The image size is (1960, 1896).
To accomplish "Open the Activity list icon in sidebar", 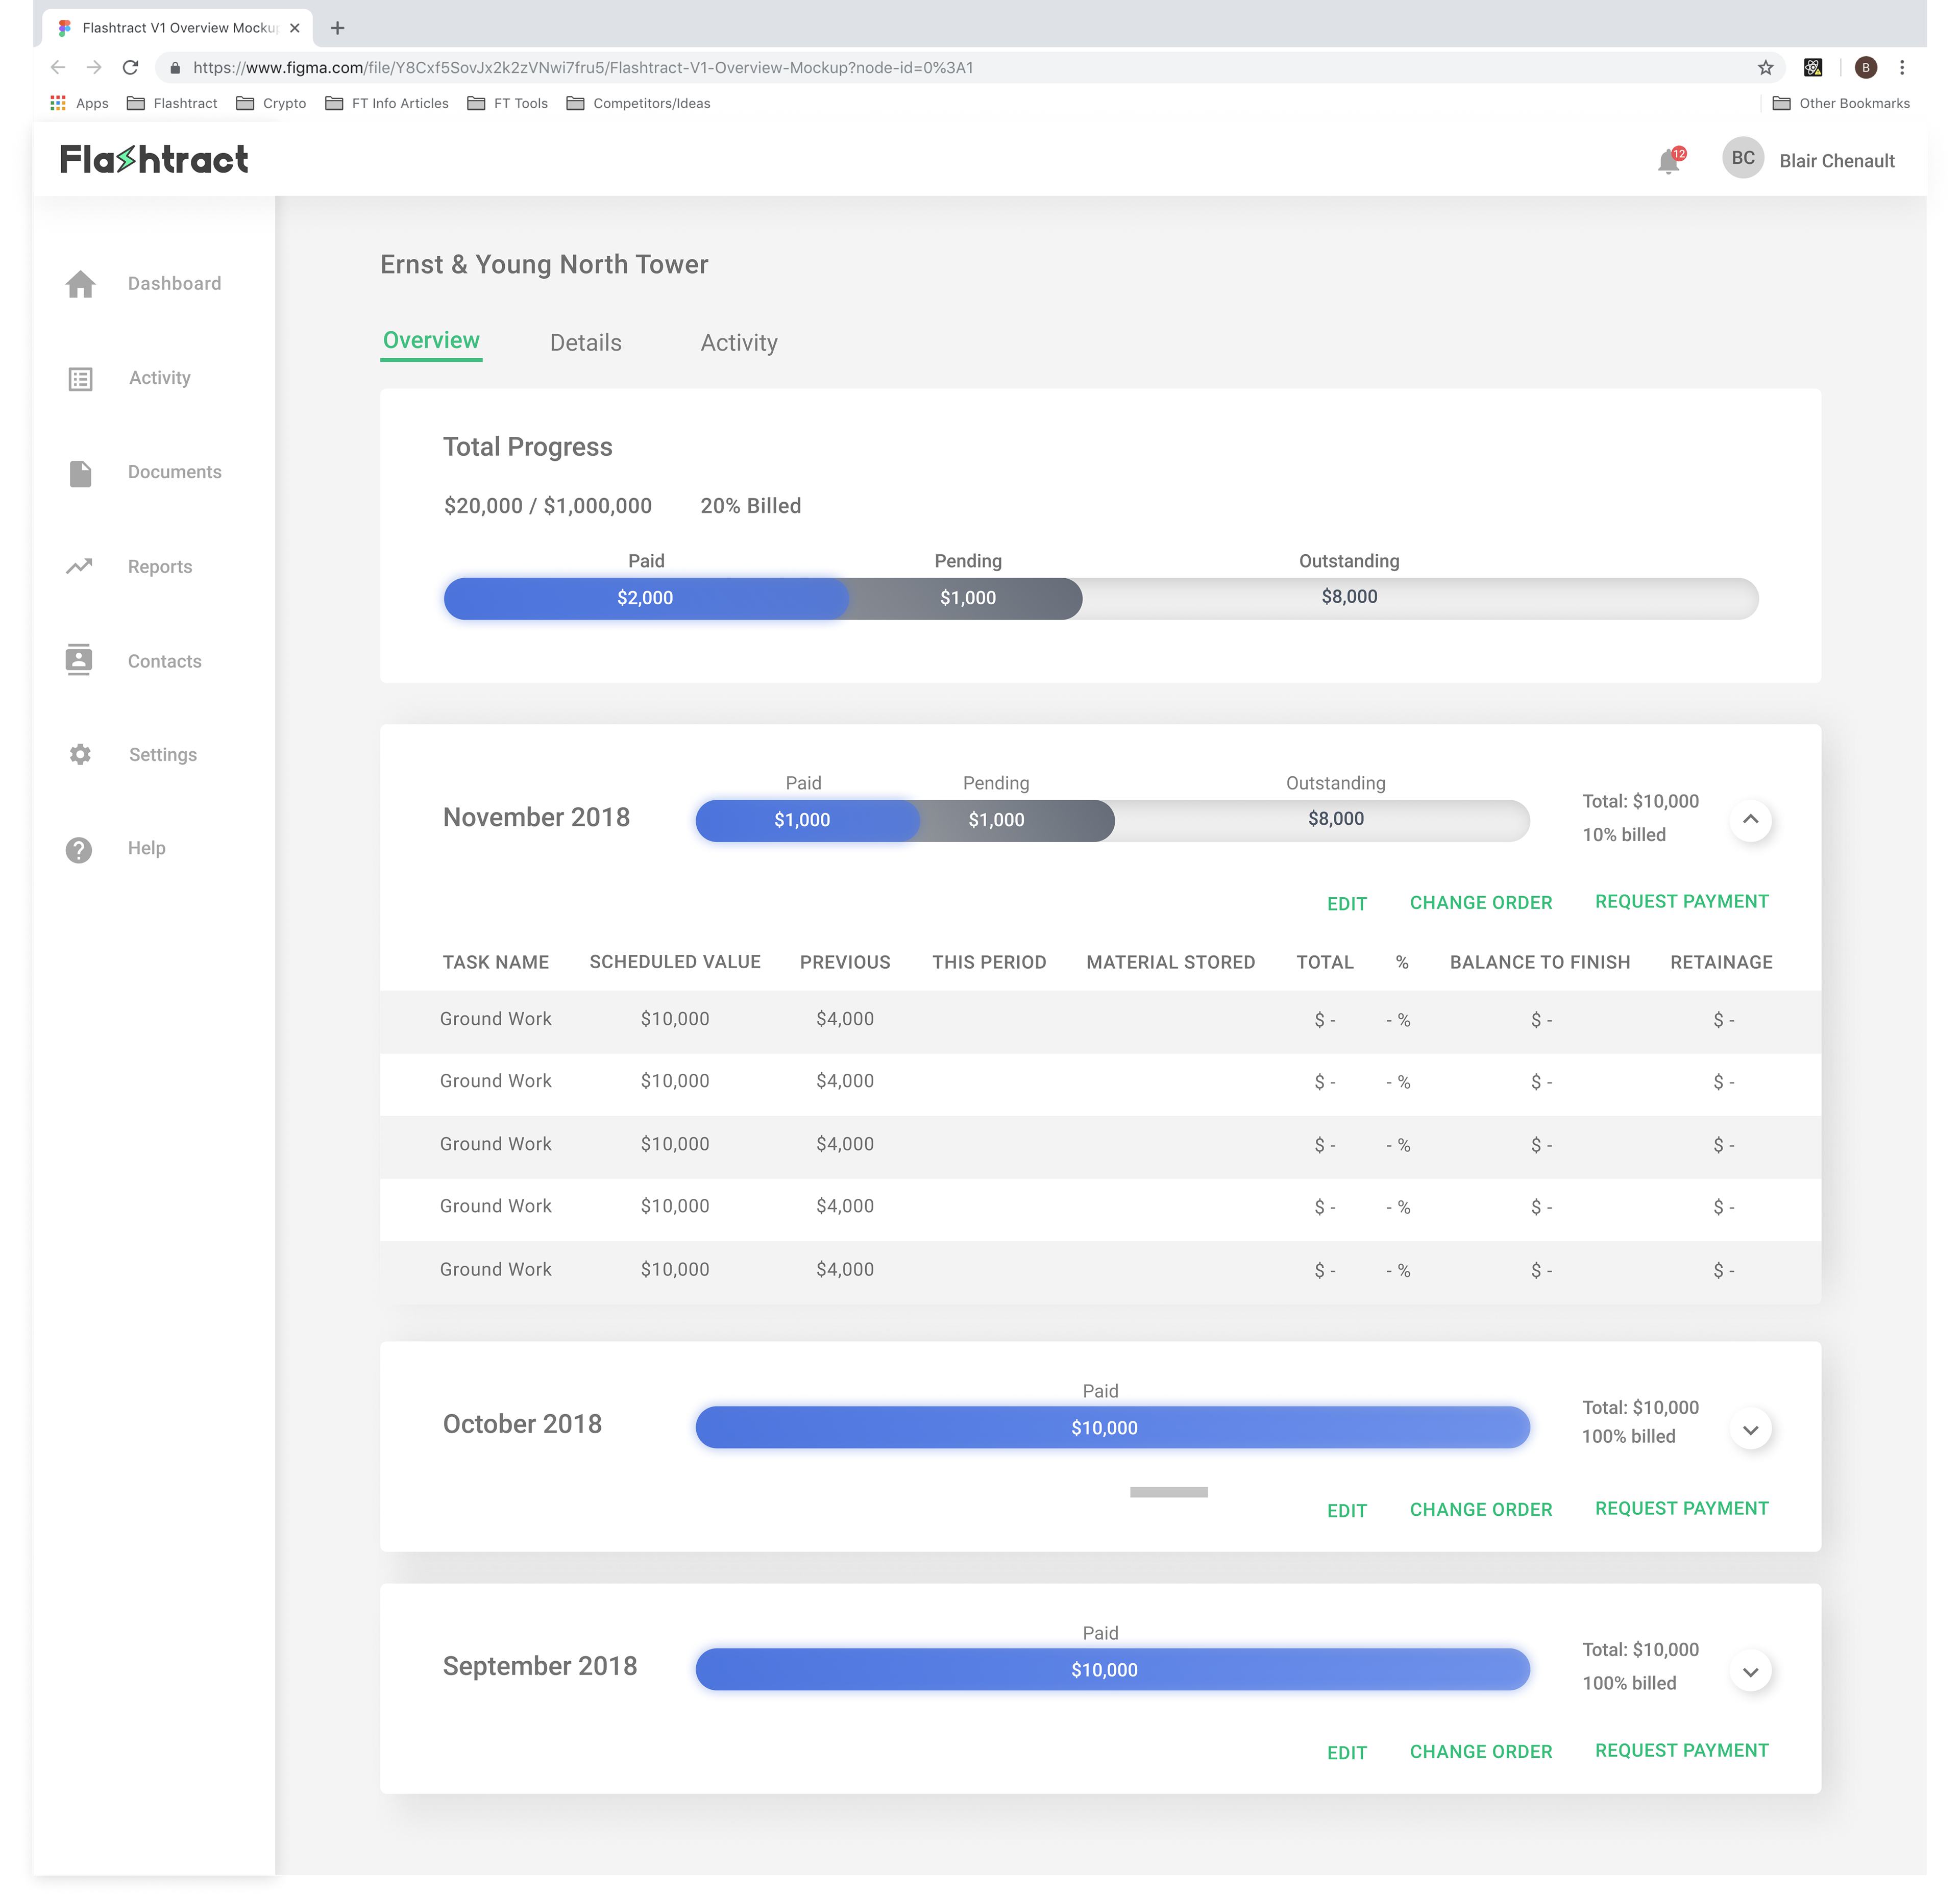I will tap(80, 379).
